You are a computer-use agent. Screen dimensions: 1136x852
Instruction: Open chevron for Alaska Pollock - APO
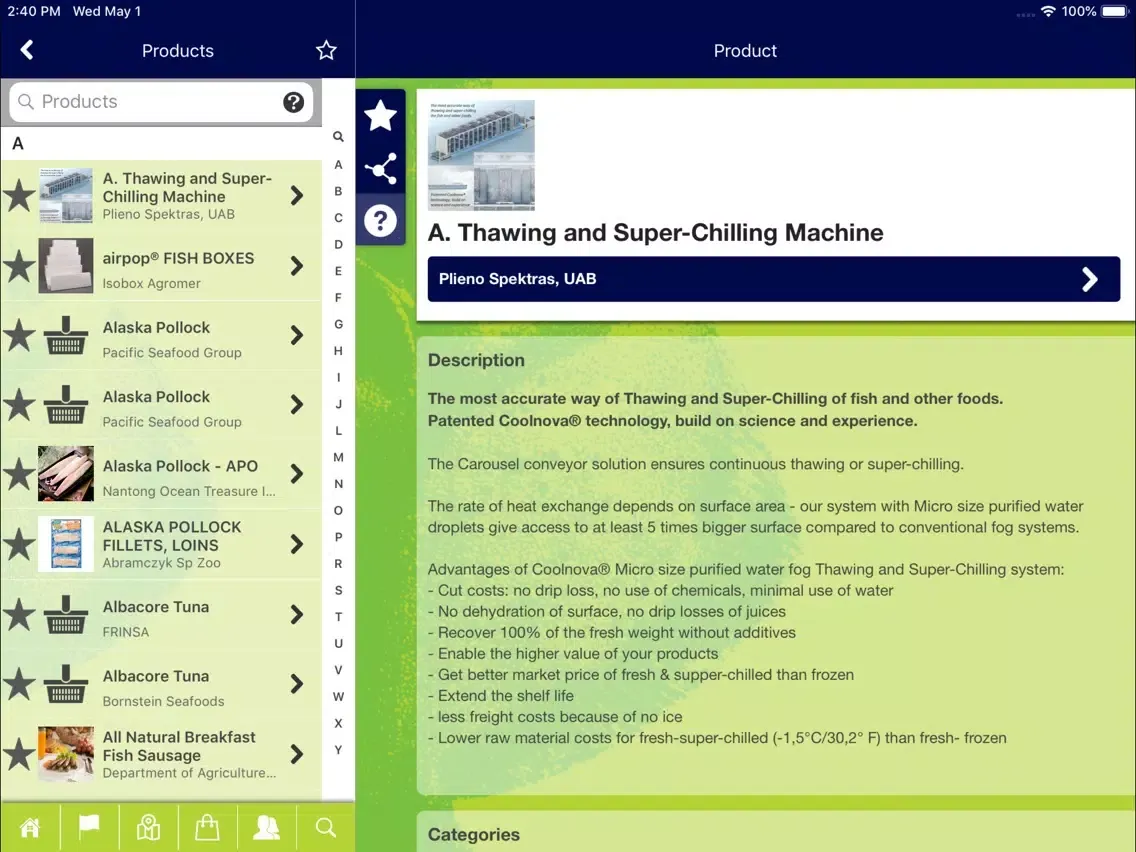(x=296, y=474)
